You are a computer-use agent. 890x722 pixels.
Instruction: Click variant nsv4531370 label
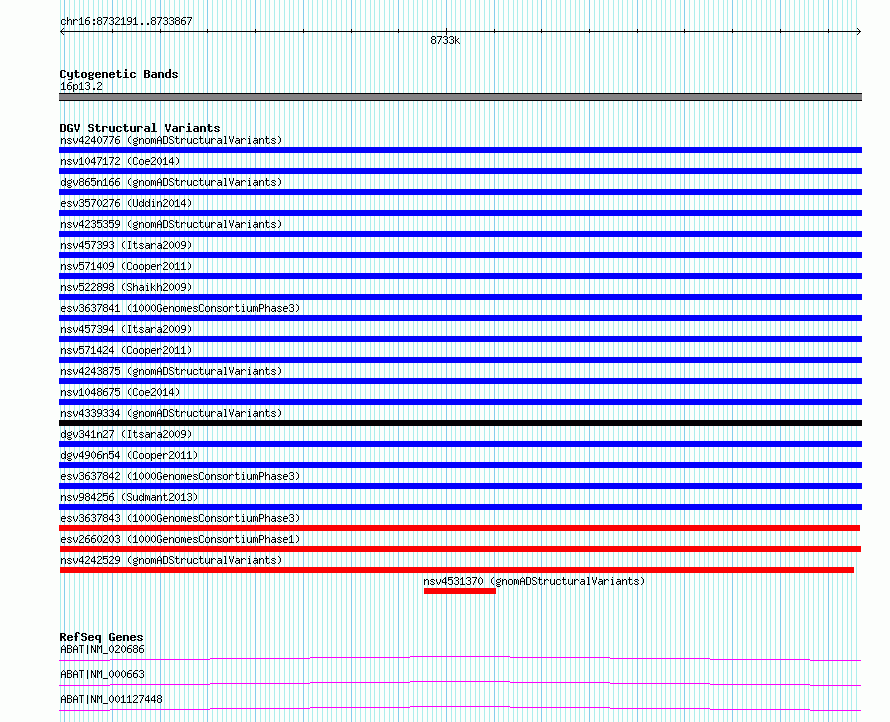click(x=534, y=581)
